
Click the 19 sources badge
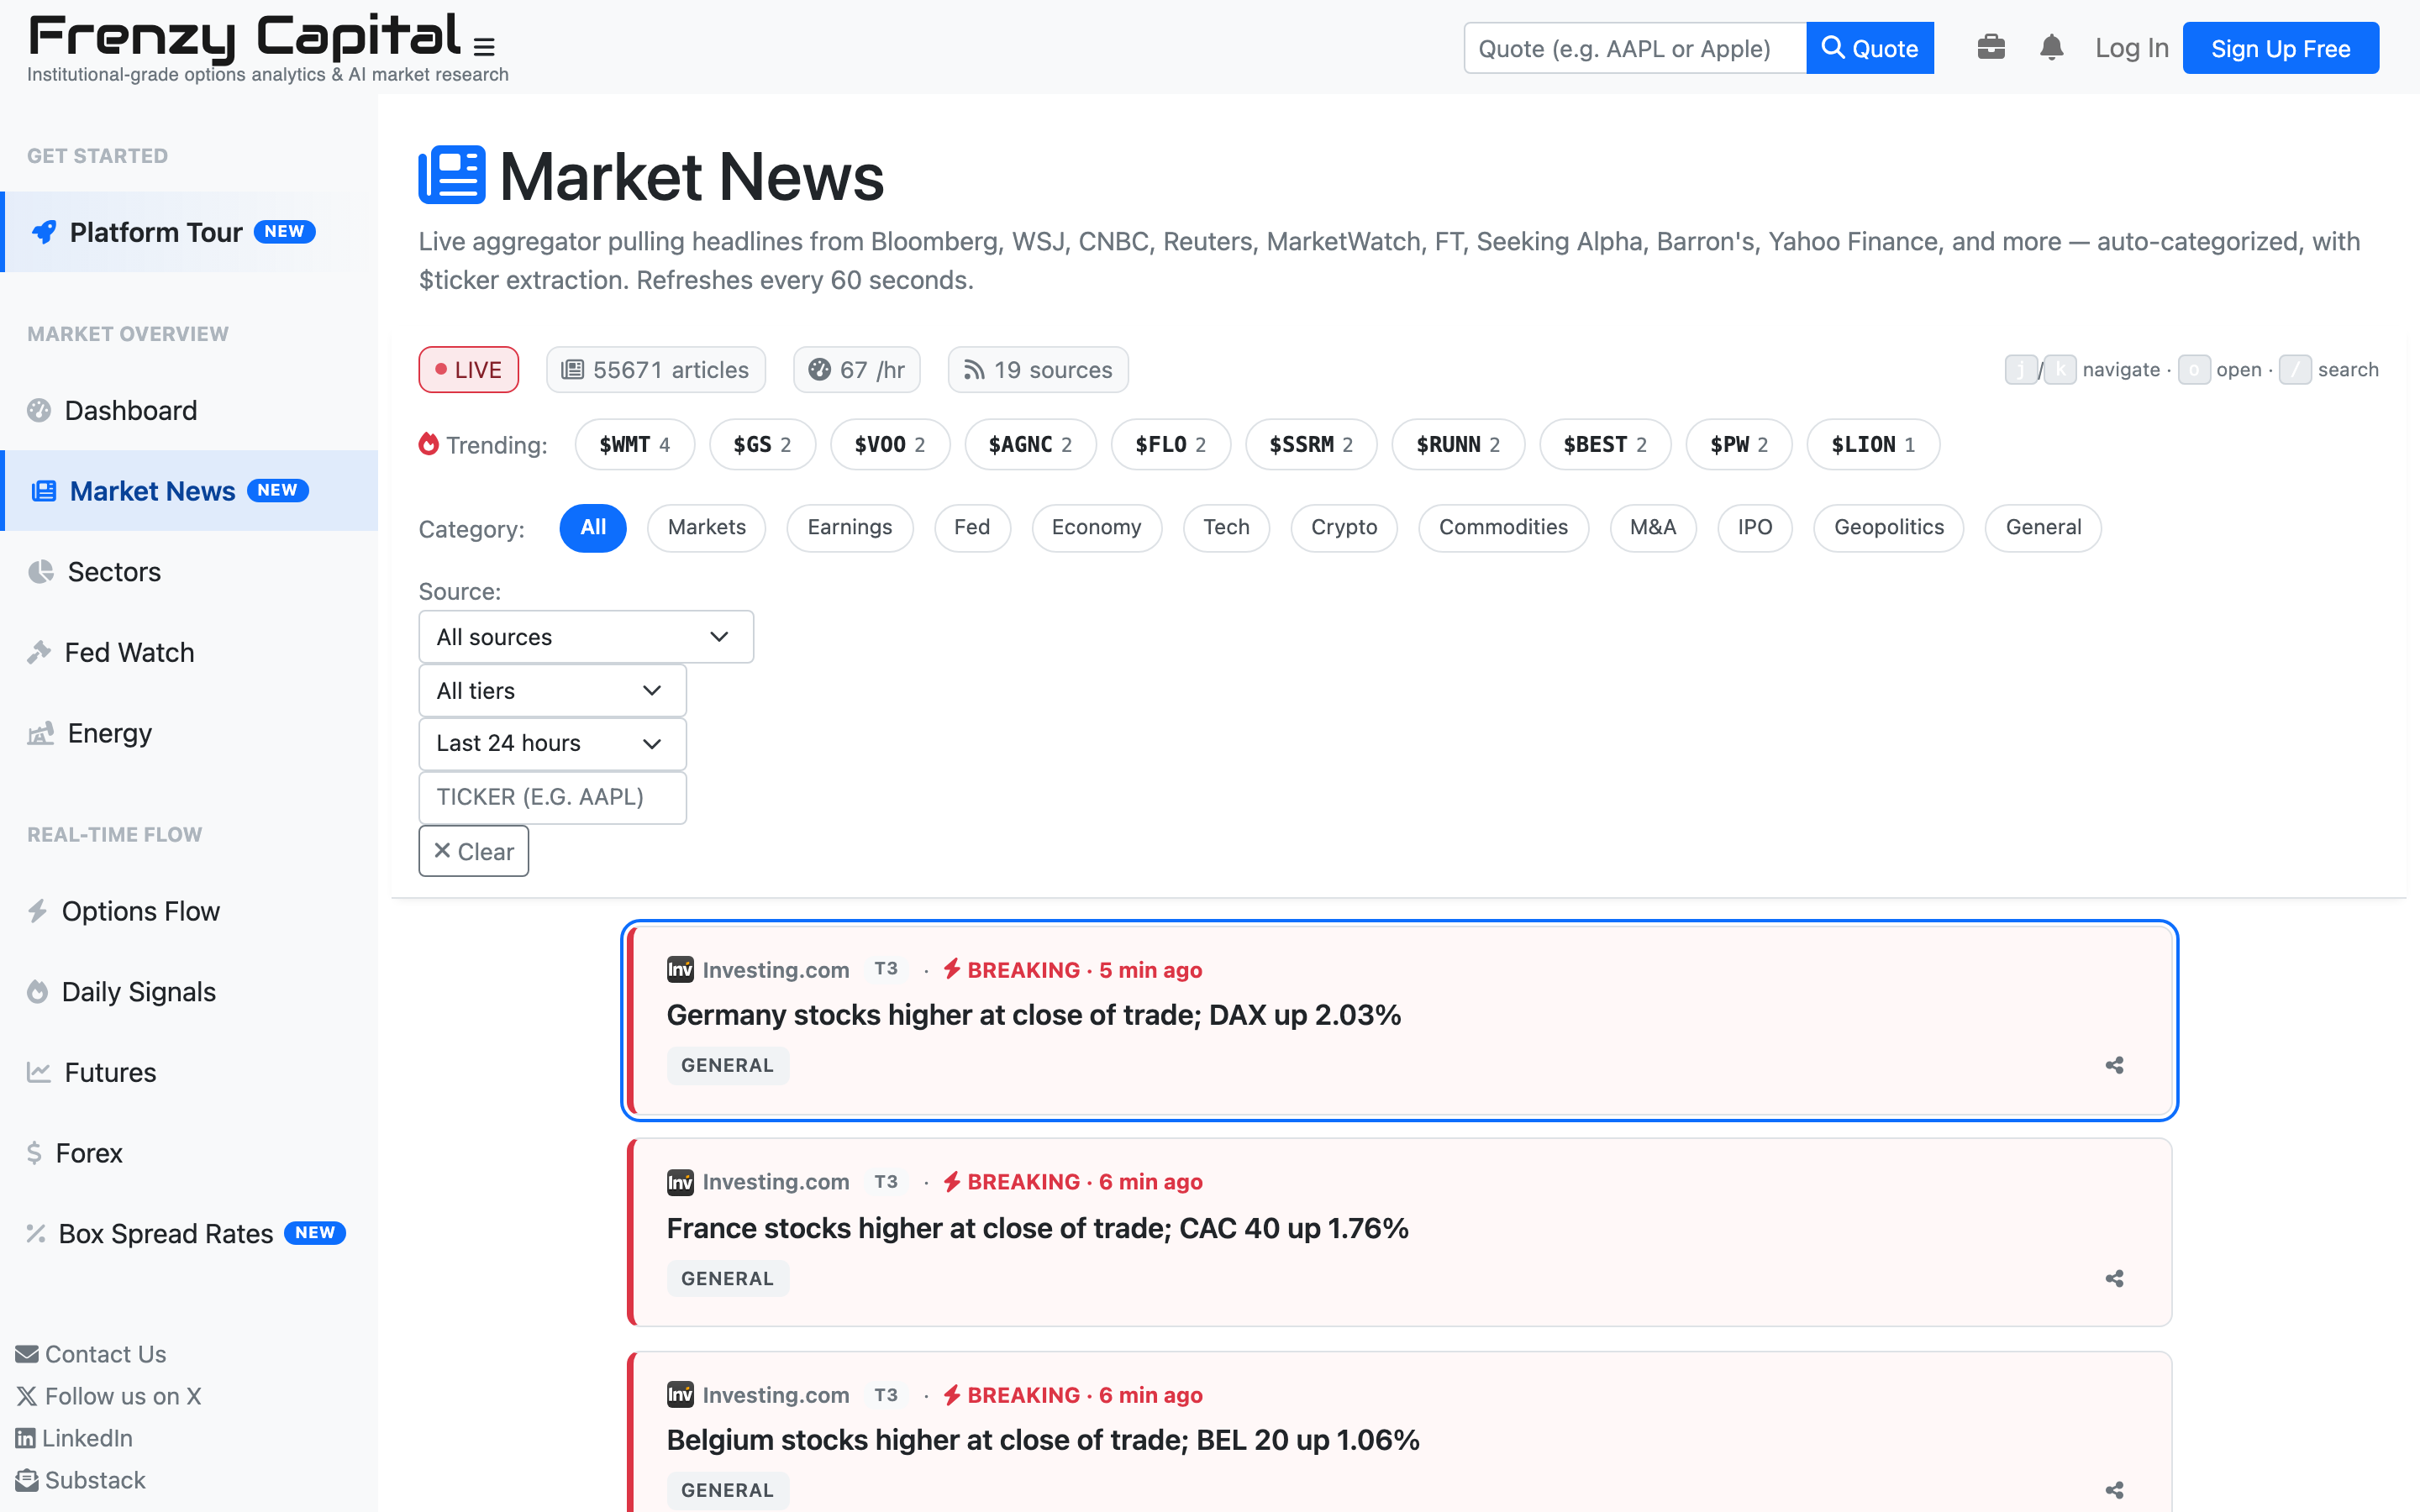(1037, 370)
